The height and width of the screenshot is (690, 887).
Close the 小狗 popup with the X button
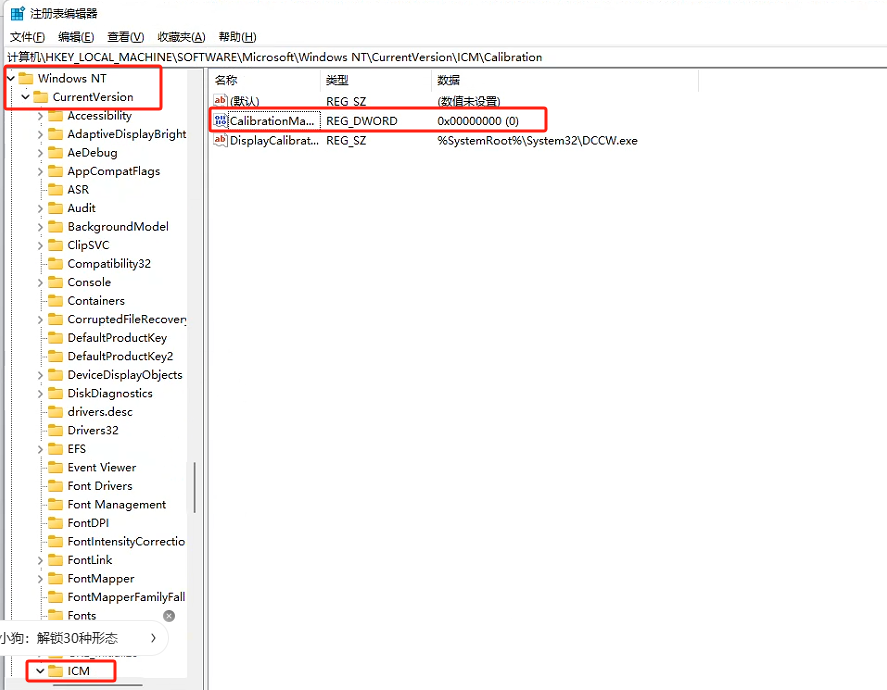(x=169, y=616)
